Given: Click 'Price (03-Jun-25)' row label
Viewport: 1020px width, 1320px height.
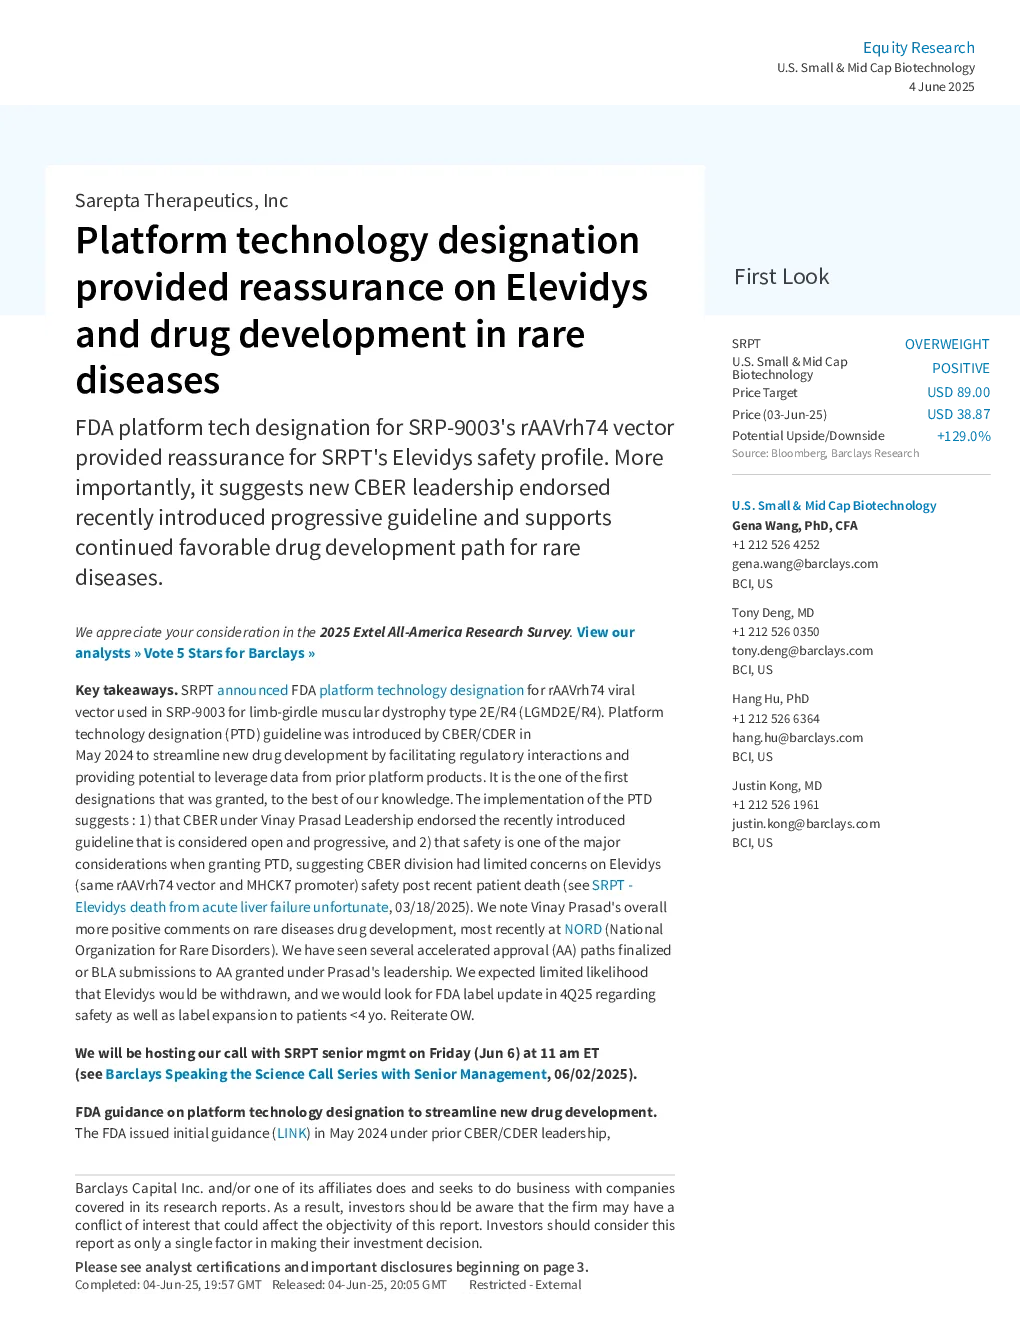Looking at the screenshot, I should coord(779,415).
